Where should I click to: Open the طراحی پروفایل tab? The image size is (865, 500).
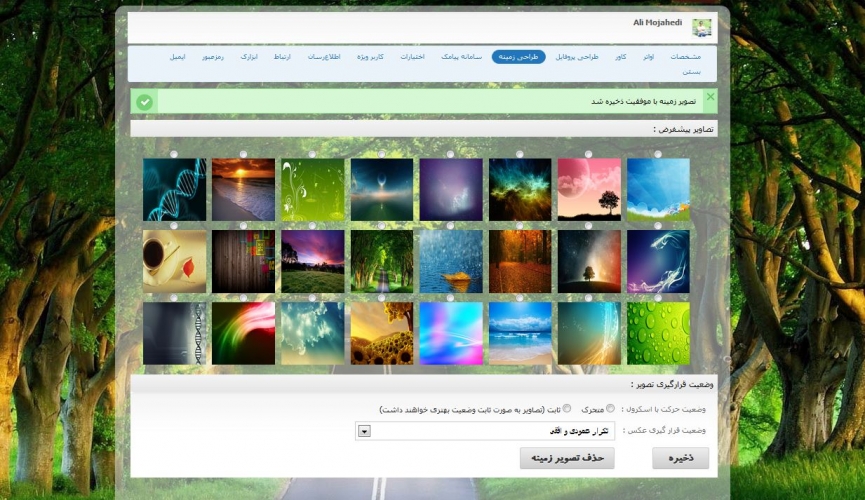[x=576, y=57]
